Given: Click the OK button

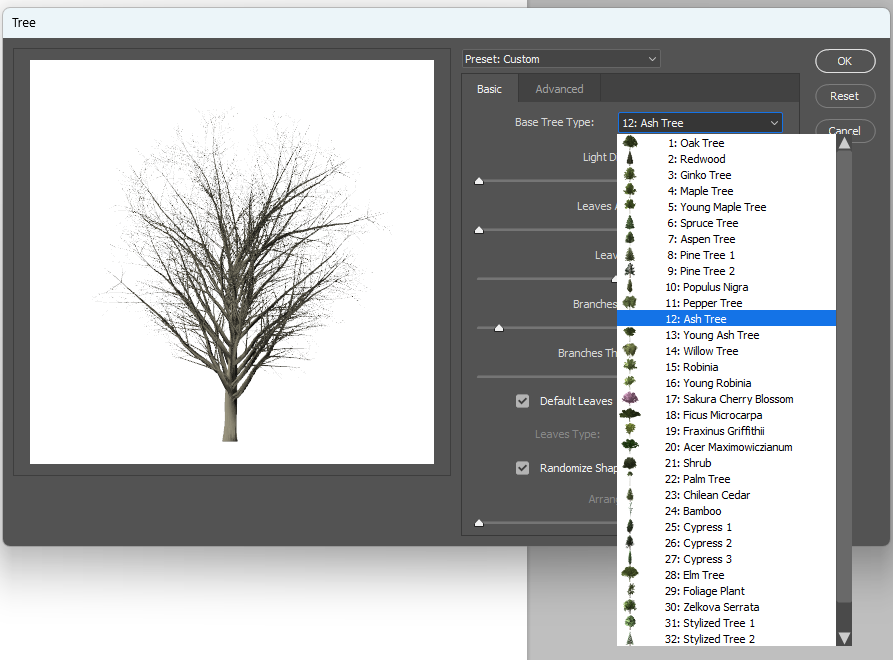Looking at the screenshot, I should [845, 61].
